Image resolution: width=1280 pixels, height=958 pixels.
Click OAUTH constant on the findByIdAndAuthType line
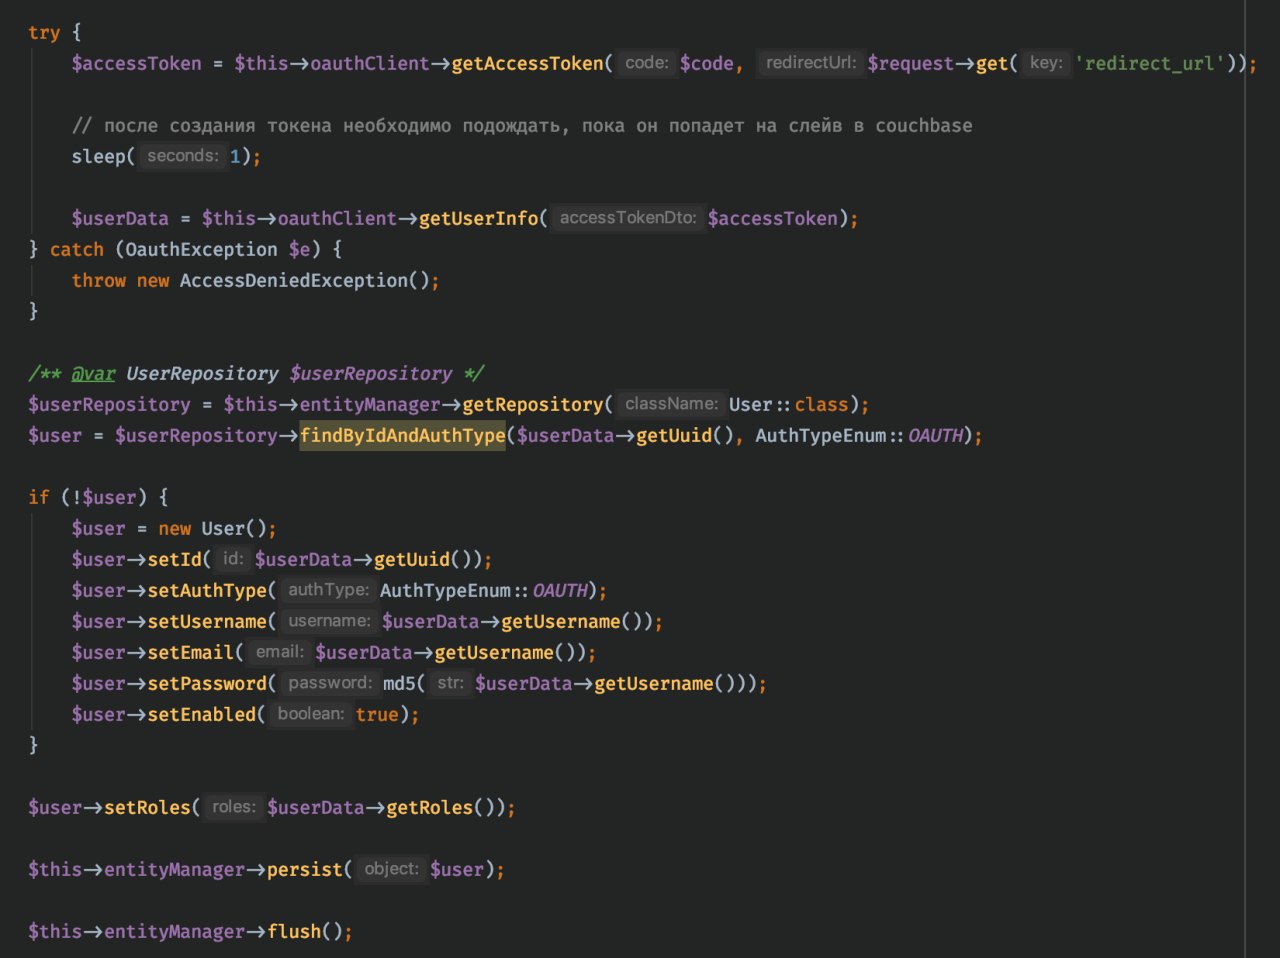[935, 435]
